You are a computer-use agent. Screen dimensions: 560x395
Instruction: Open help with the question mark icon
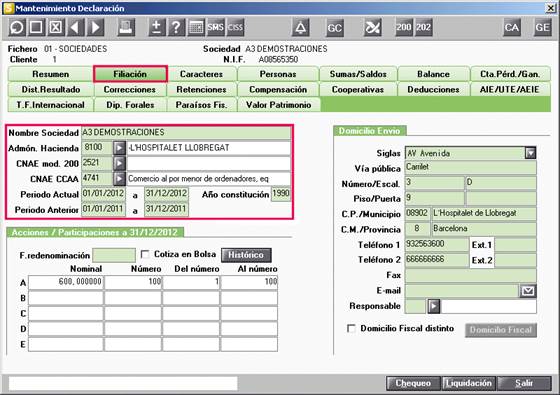(176, 27)
